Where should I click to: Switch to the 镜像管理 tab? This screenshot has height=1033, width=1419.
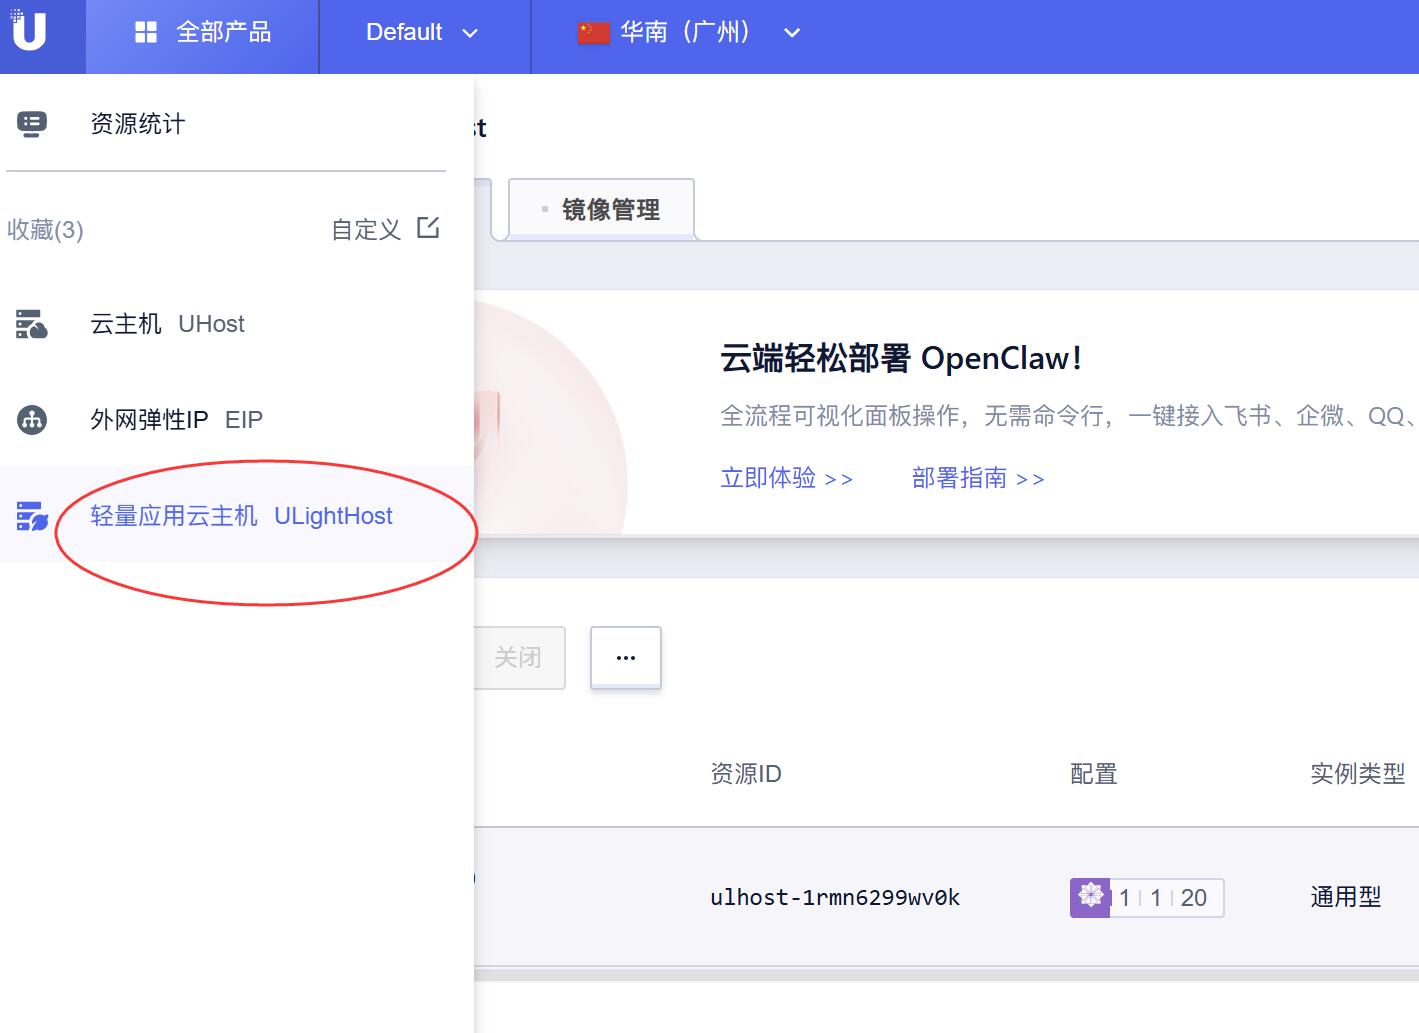tap(602, 209)
